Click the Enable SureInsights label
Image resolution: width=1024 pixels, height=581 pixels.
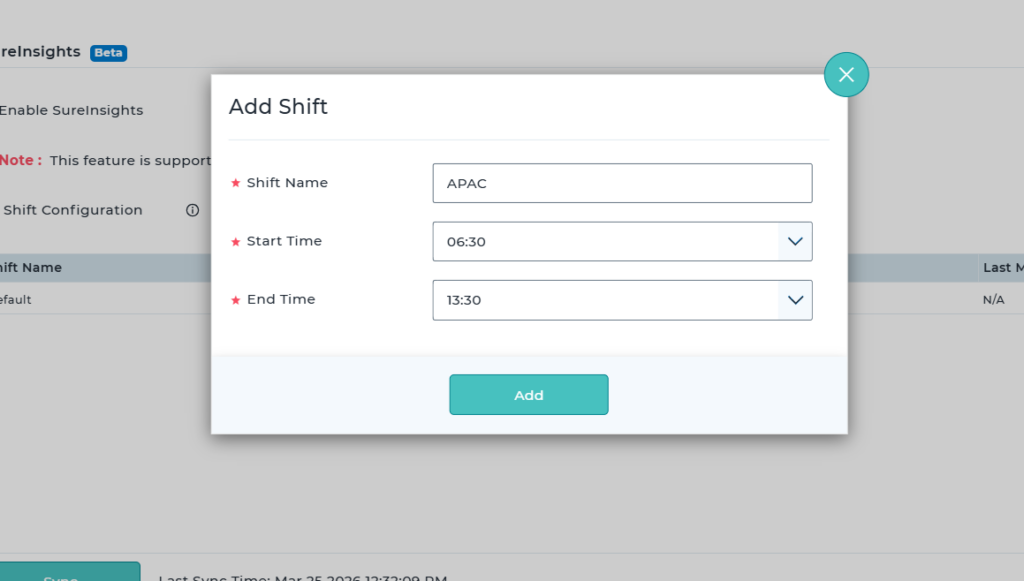click(x=71, y=110)
